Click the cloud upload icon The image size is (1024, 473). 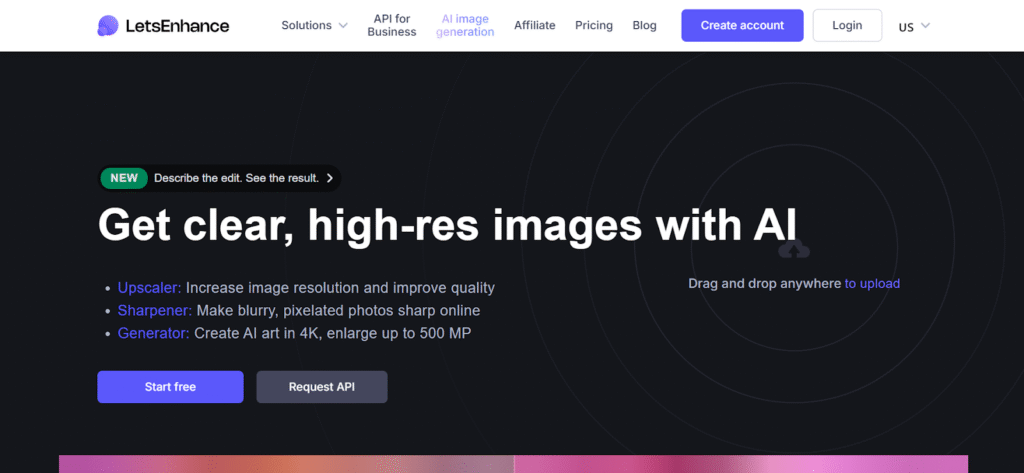tap(794, 249)
